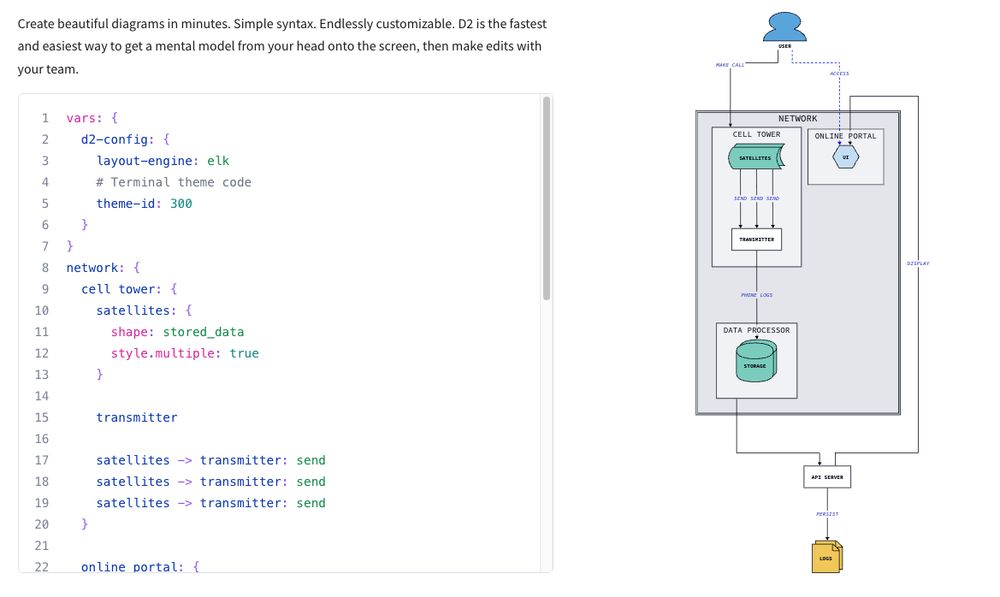Click the intro paragraph starting "Create beautiful diagrams"

282,46
